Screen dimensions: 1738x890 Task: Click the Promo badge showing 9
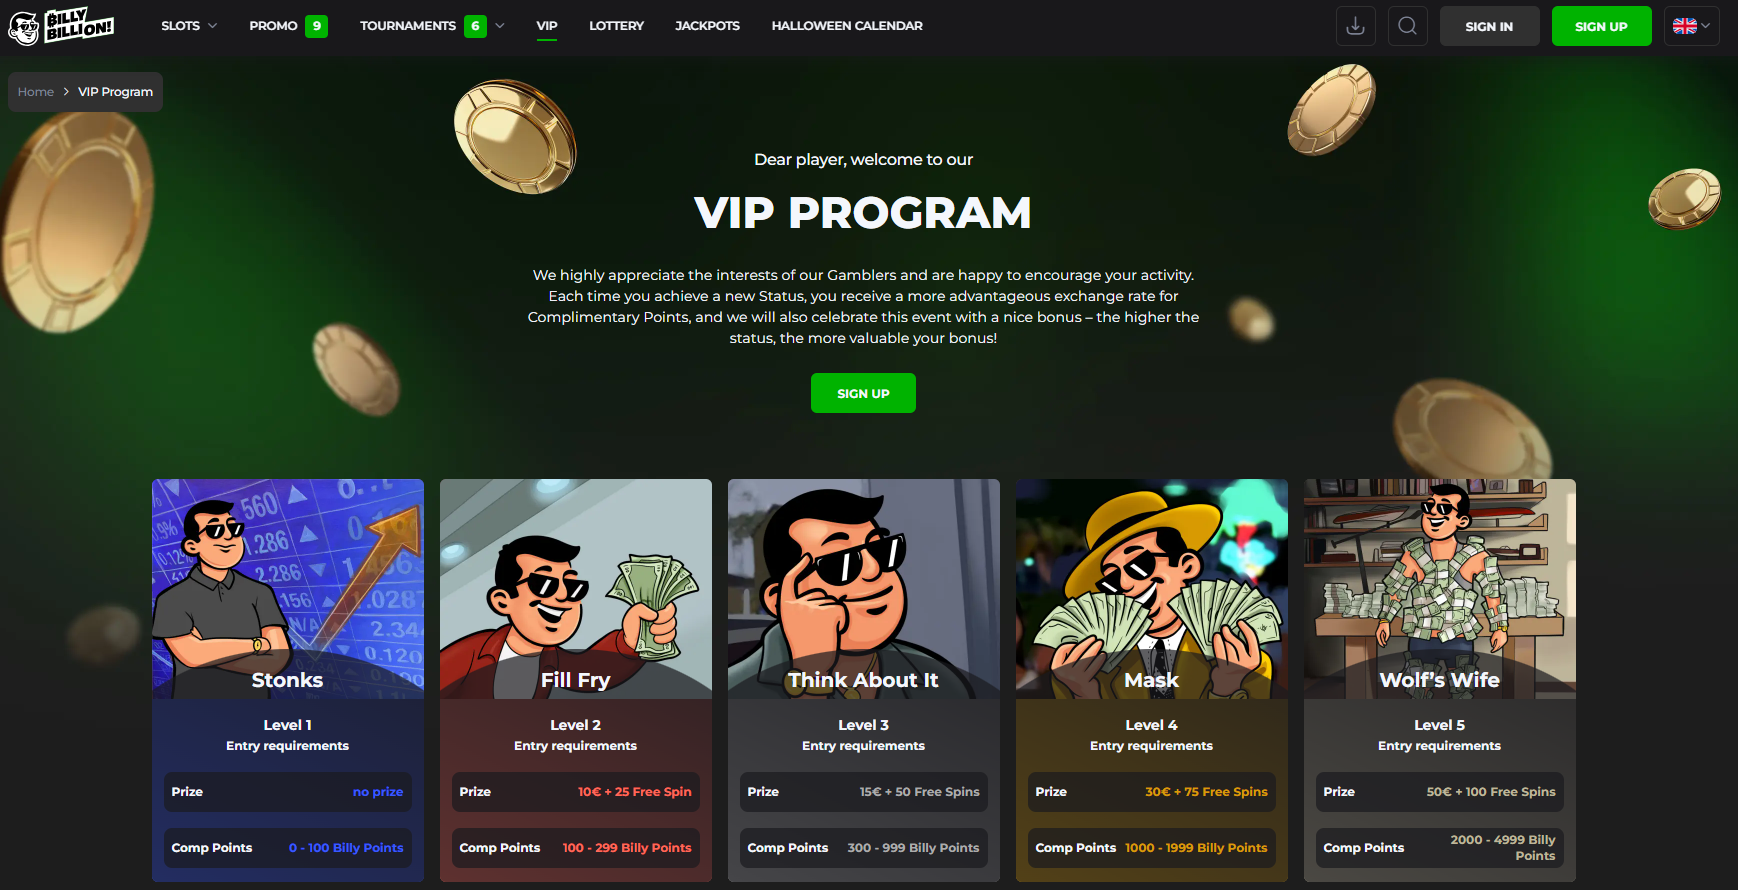(316, 26)
